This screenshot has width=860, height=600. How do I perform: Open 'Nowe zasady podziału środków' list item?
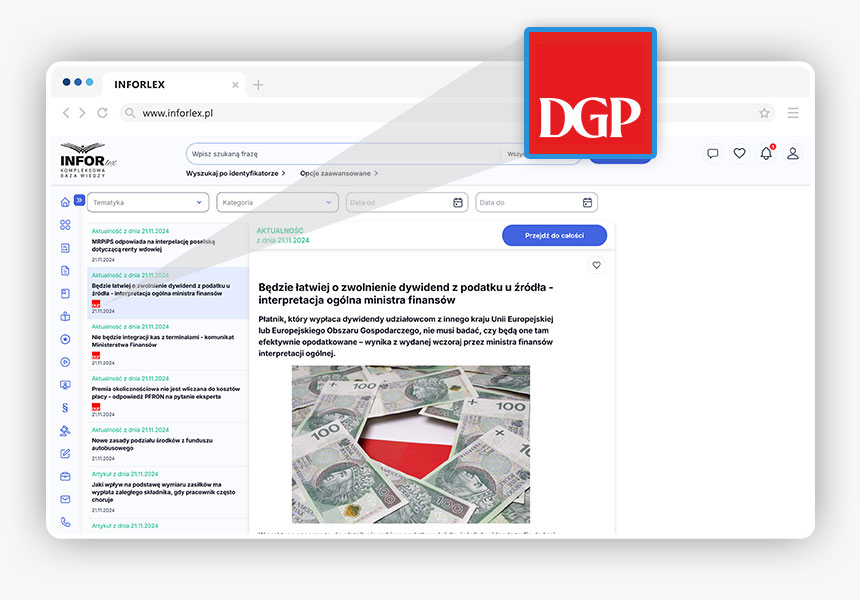[168, 444]
